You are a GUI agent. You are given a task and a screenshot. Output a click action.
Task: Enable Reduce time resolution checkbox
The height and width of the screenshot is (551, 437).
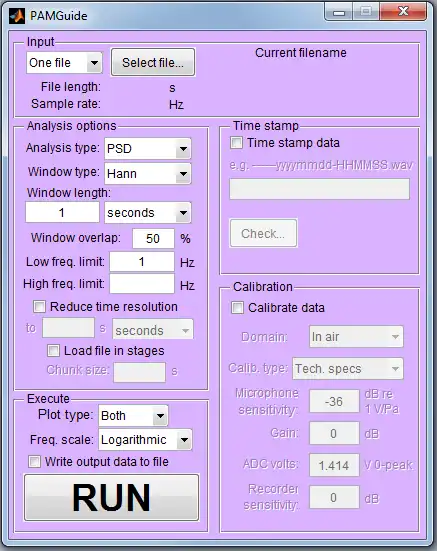click(x=39, y=307)
